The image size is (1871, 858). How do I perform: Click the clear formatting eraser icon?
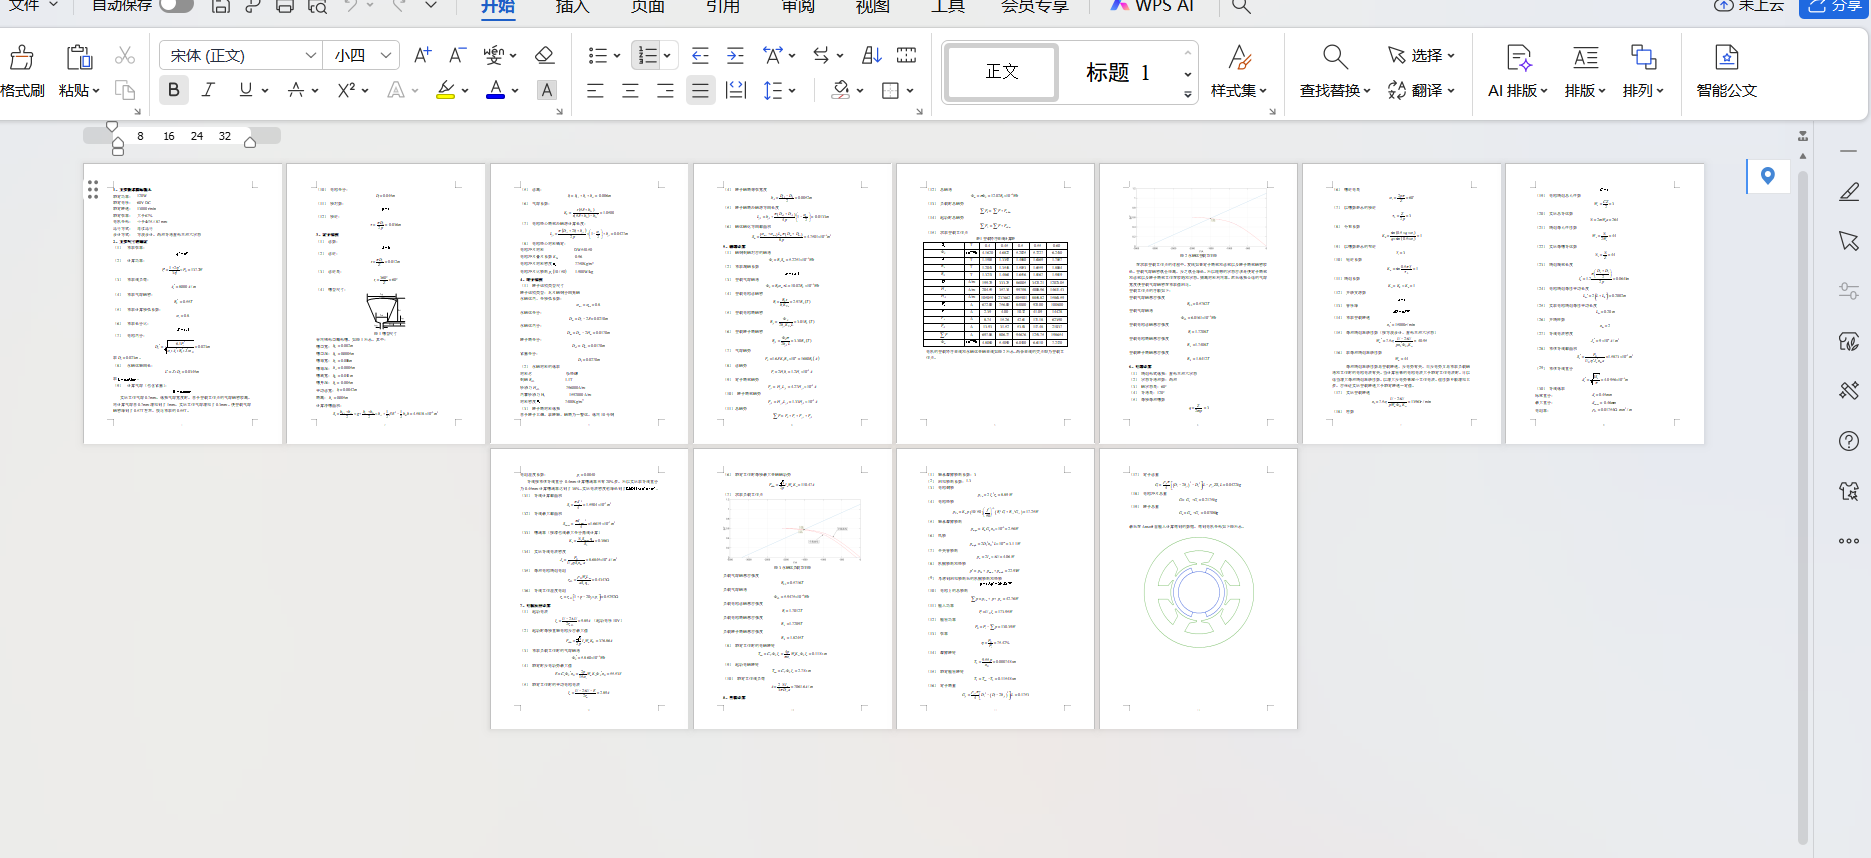[544, 55]
